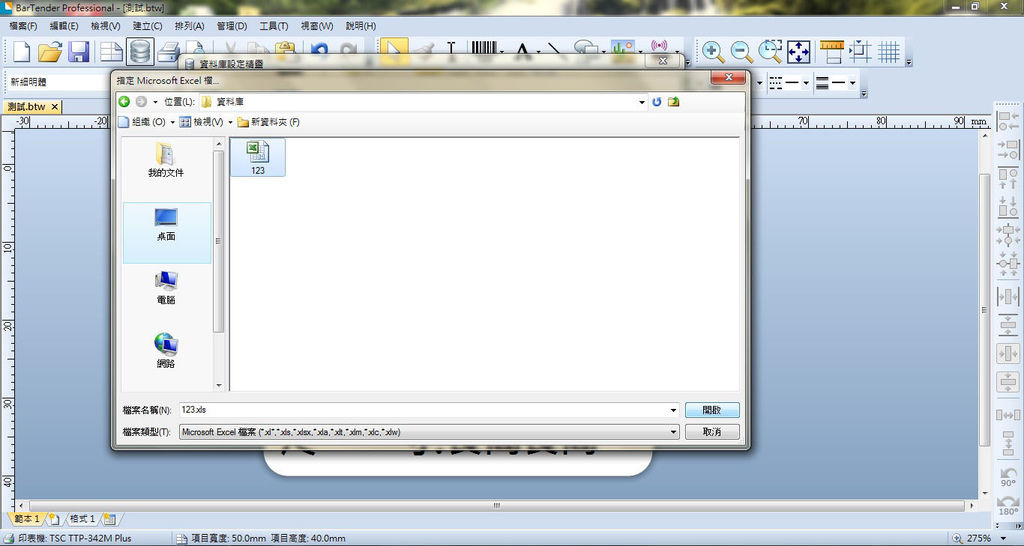Select the picture insertion tool
The height and width of the screenshot is (546, 1024).
click(x=622, y=50)
